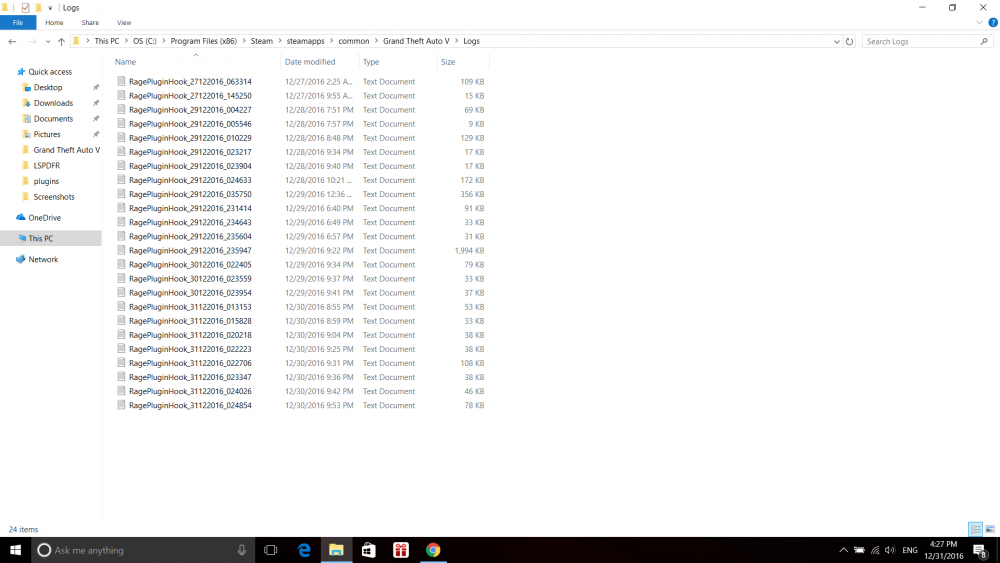The image size is (1000, 563).
Task: Click the Up one level arrow
Action: coord(61,41)
